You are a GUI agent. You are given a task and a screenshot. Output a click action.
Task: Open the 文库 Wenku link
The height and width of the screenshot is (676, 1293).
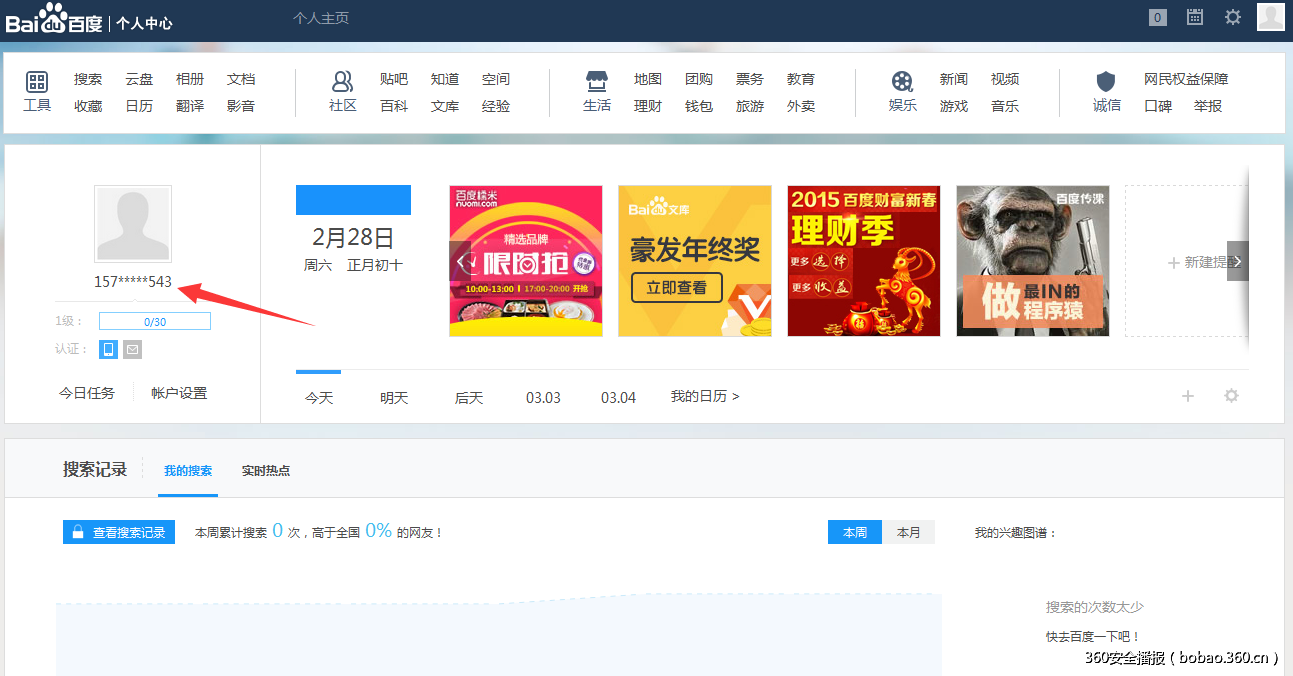pos(445,106)
